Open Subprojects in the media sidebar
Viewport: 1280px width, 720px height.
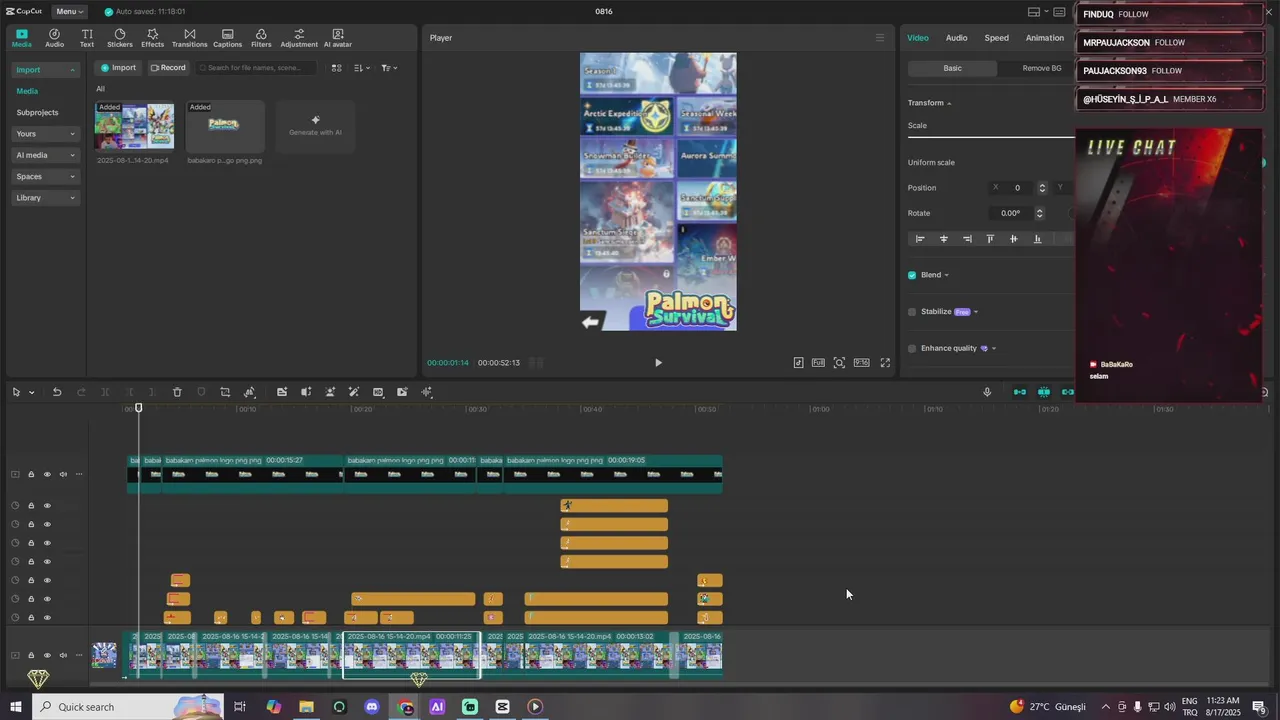[37, 113]
